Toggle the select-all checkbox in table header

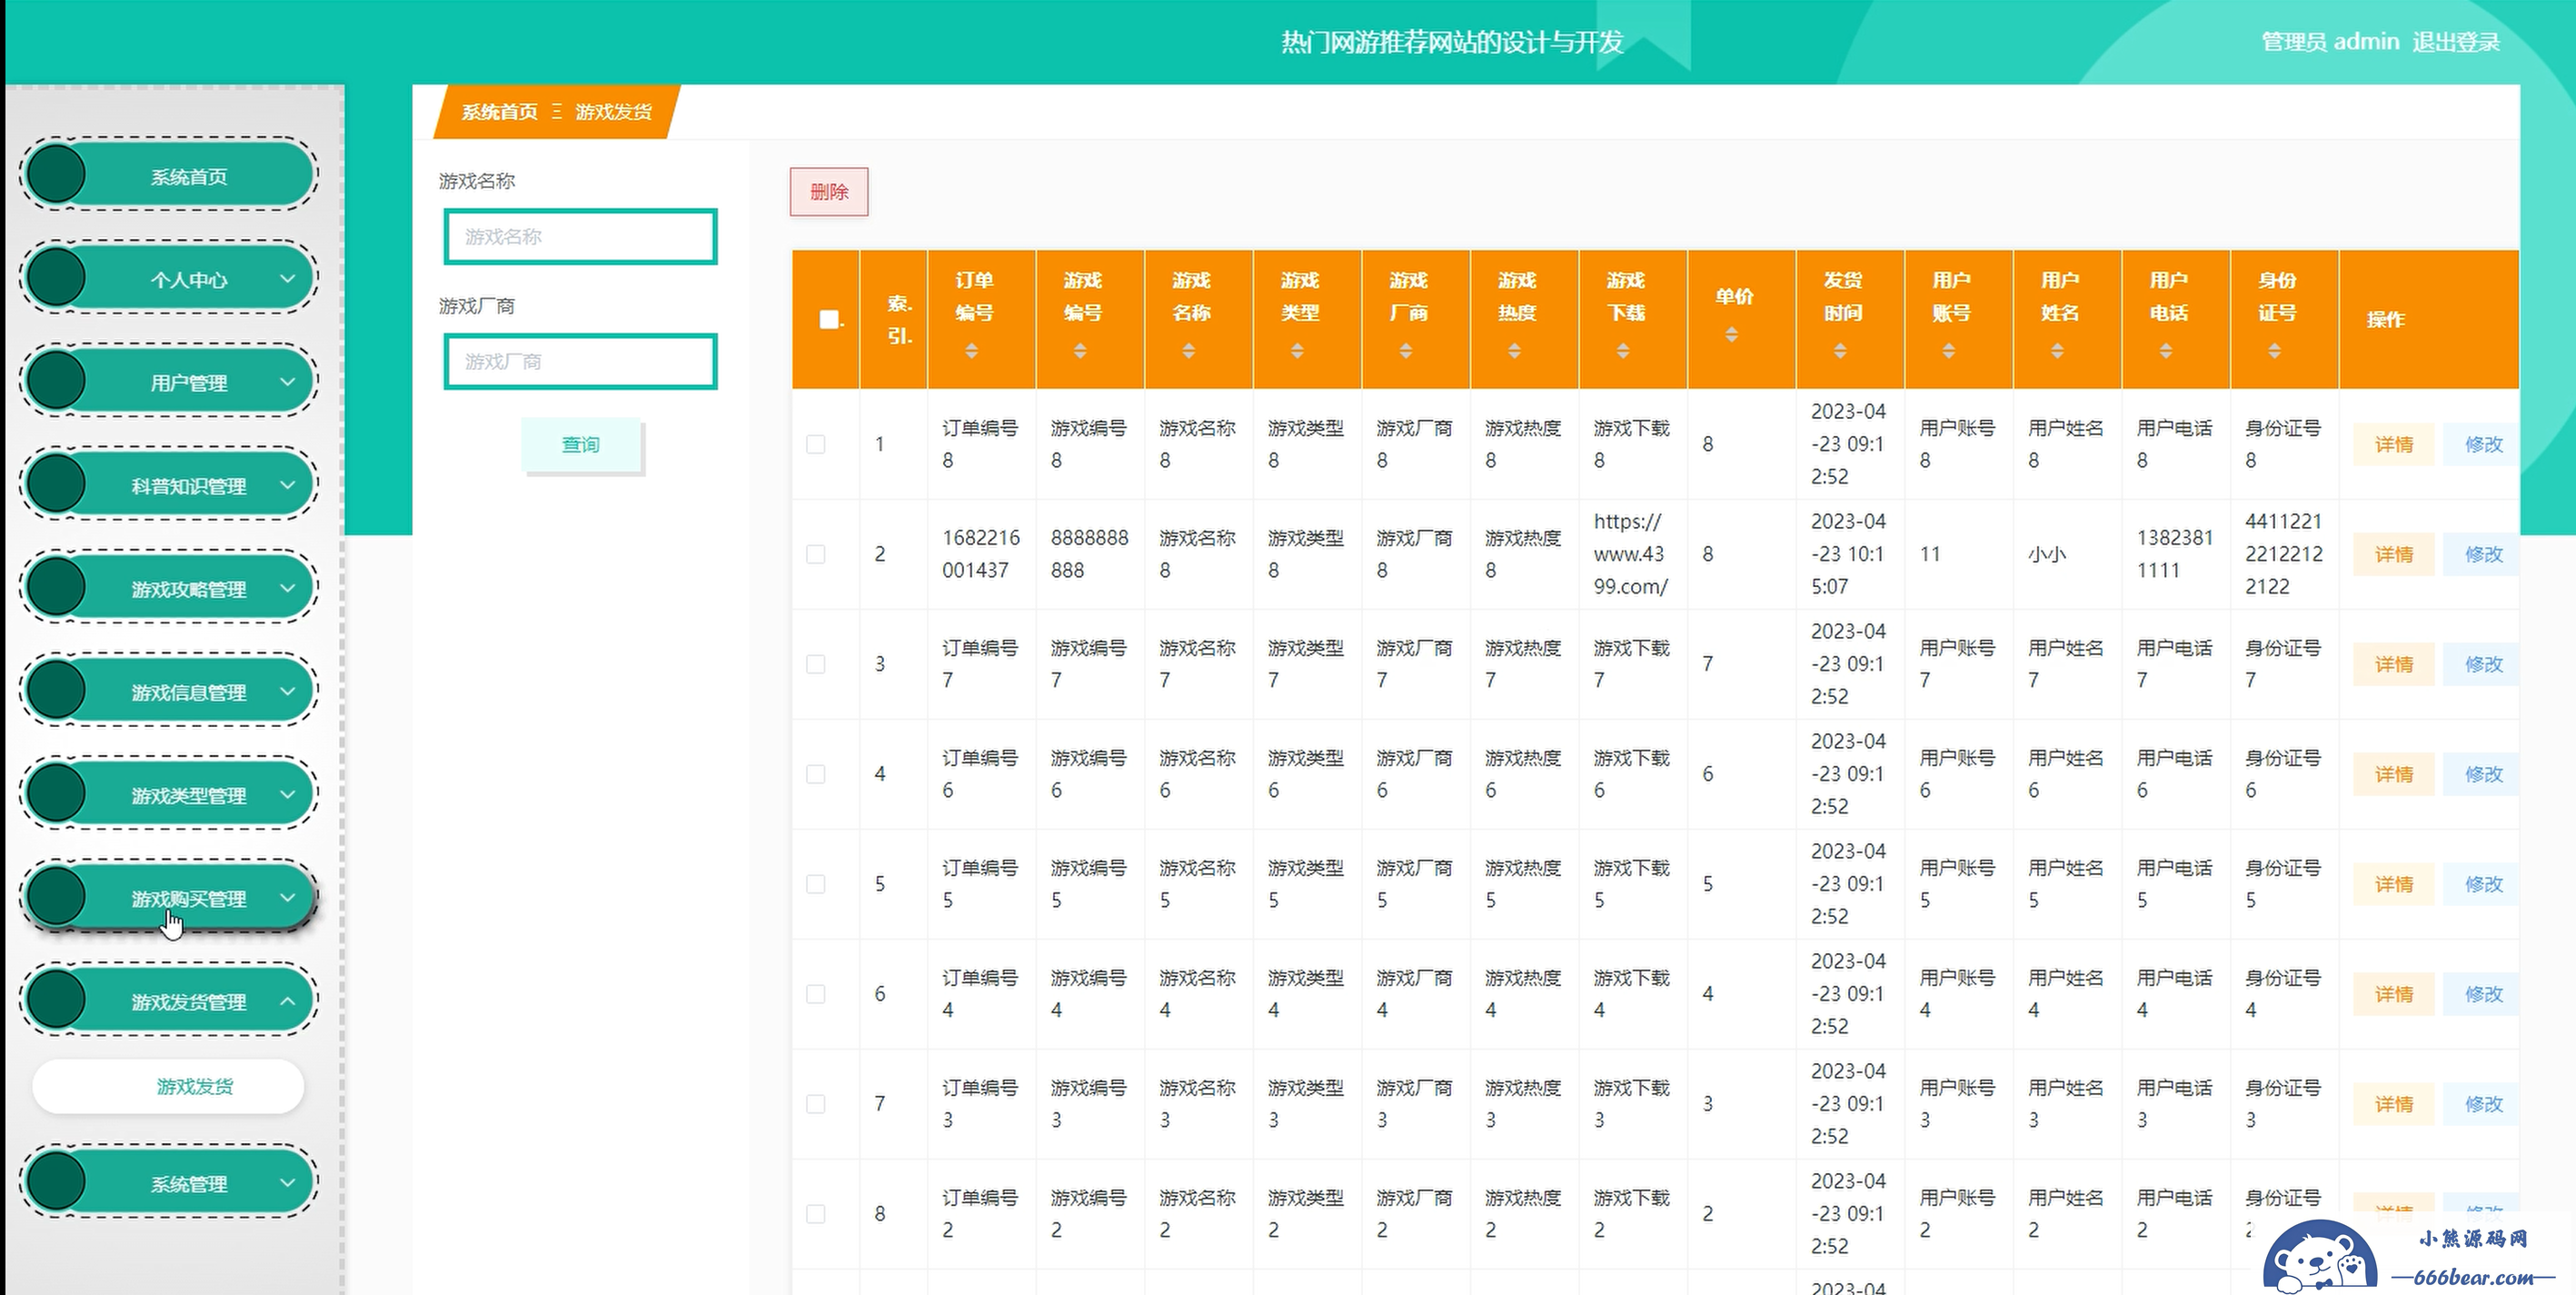(828, 320)
